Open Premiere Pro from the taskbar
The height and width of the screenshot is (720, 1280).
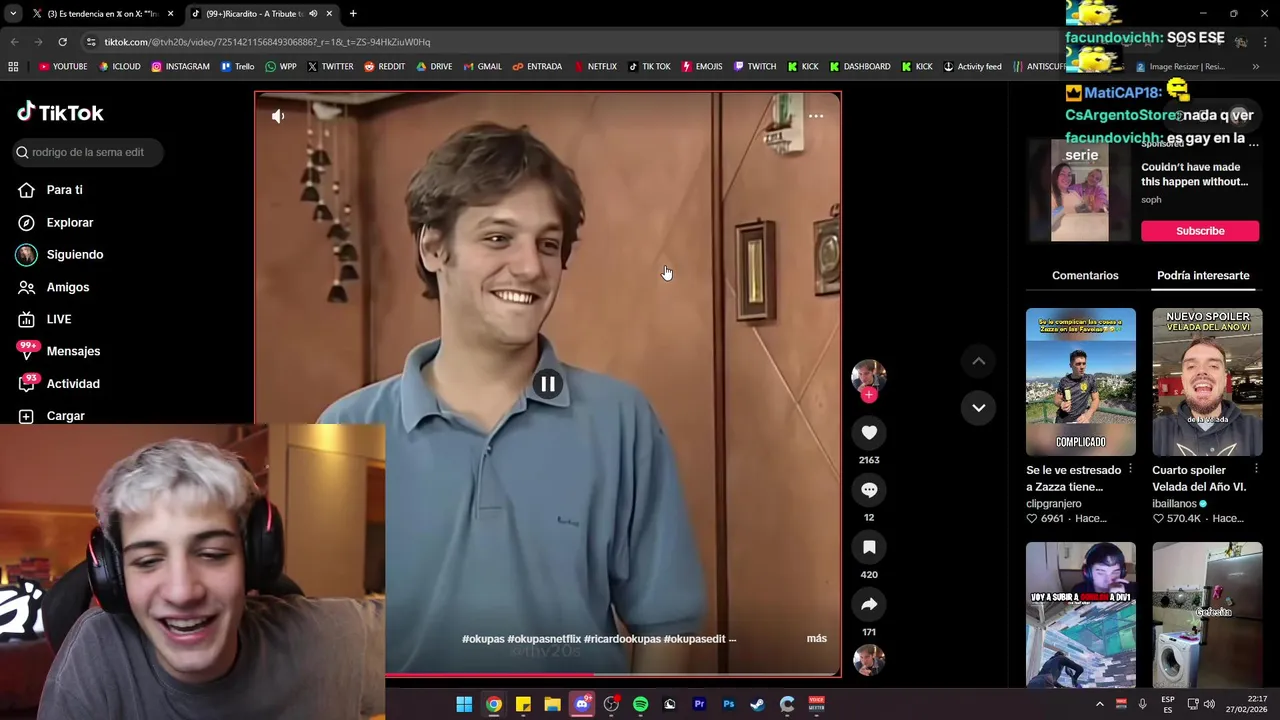[699, 704]
